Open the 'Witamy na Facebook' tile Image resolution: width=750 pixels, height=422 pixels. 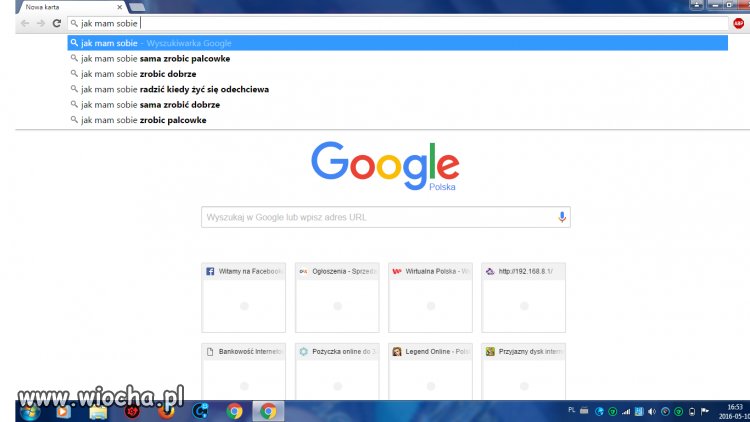[243, 297]
